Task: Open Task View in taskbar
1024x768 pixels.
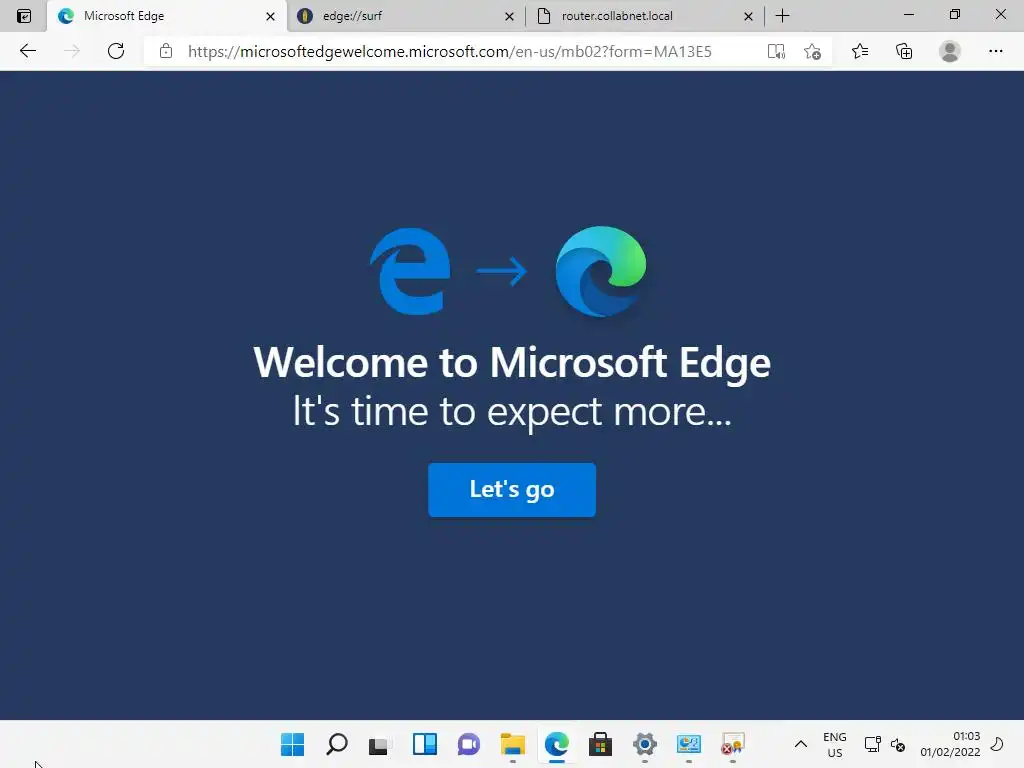Action: click(379, 744)
